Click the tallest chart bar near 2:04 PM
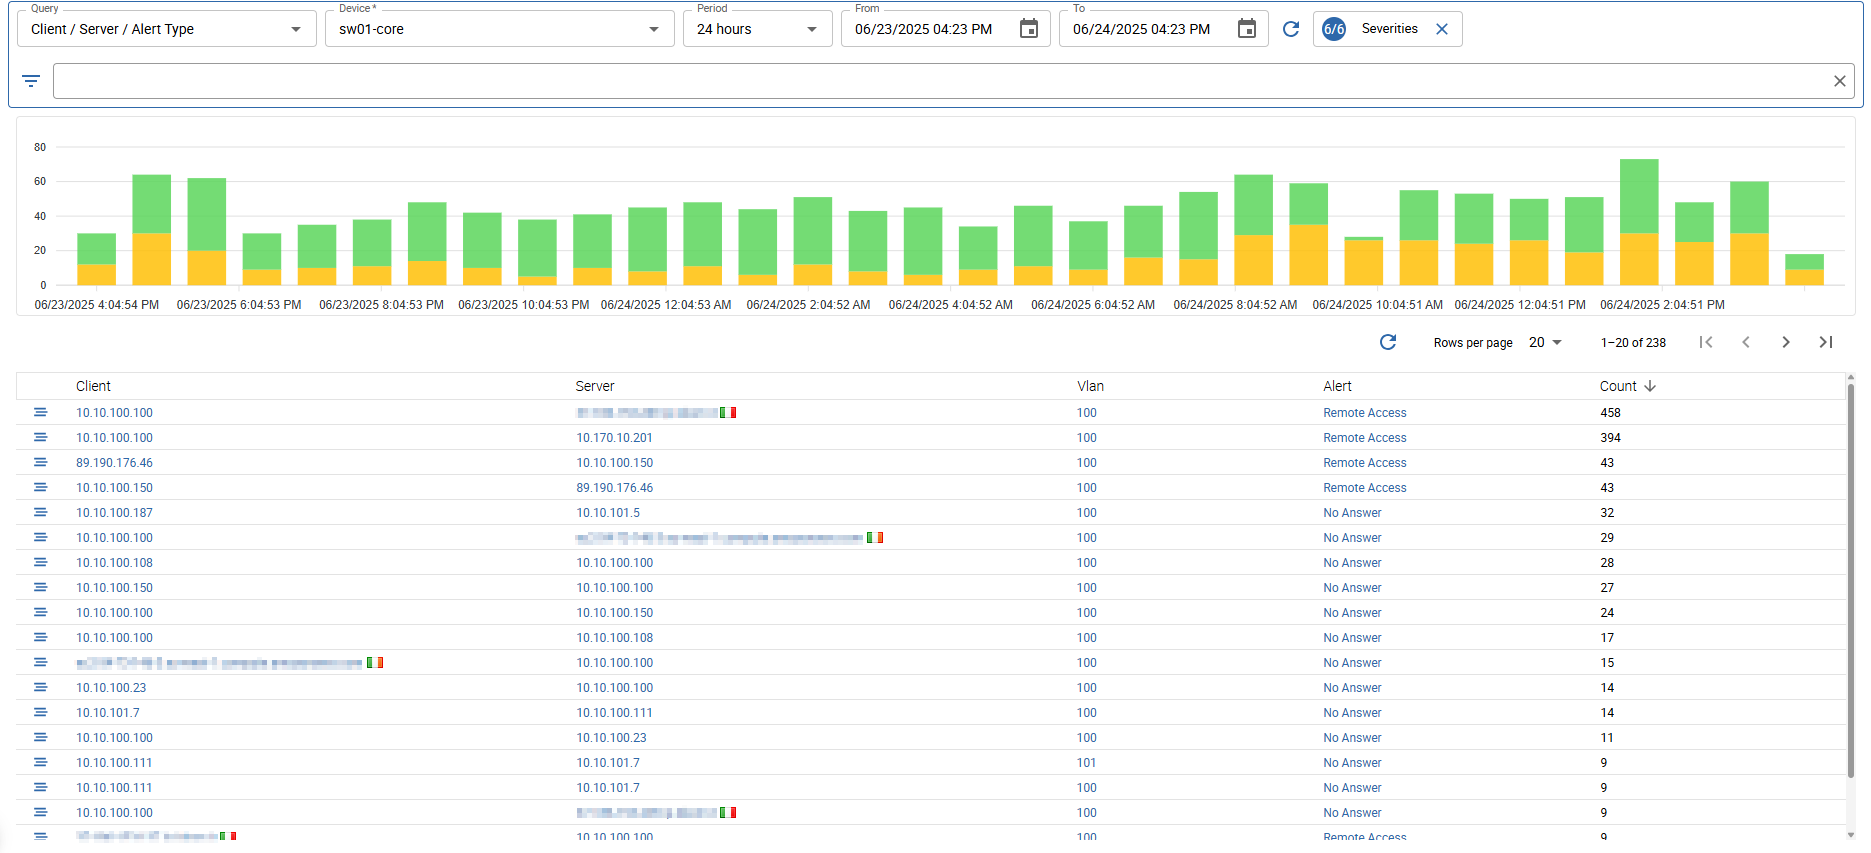1871x853 pixels. (1639, 222)
